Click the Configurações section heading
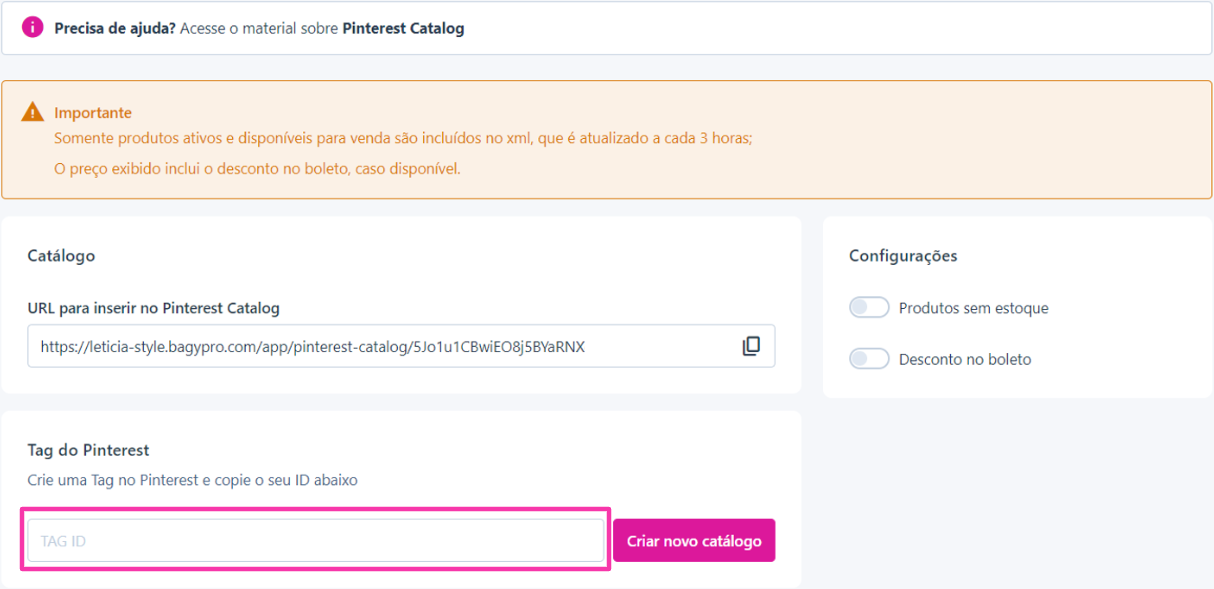This screenshot has height=589, width=1214. 903,256
